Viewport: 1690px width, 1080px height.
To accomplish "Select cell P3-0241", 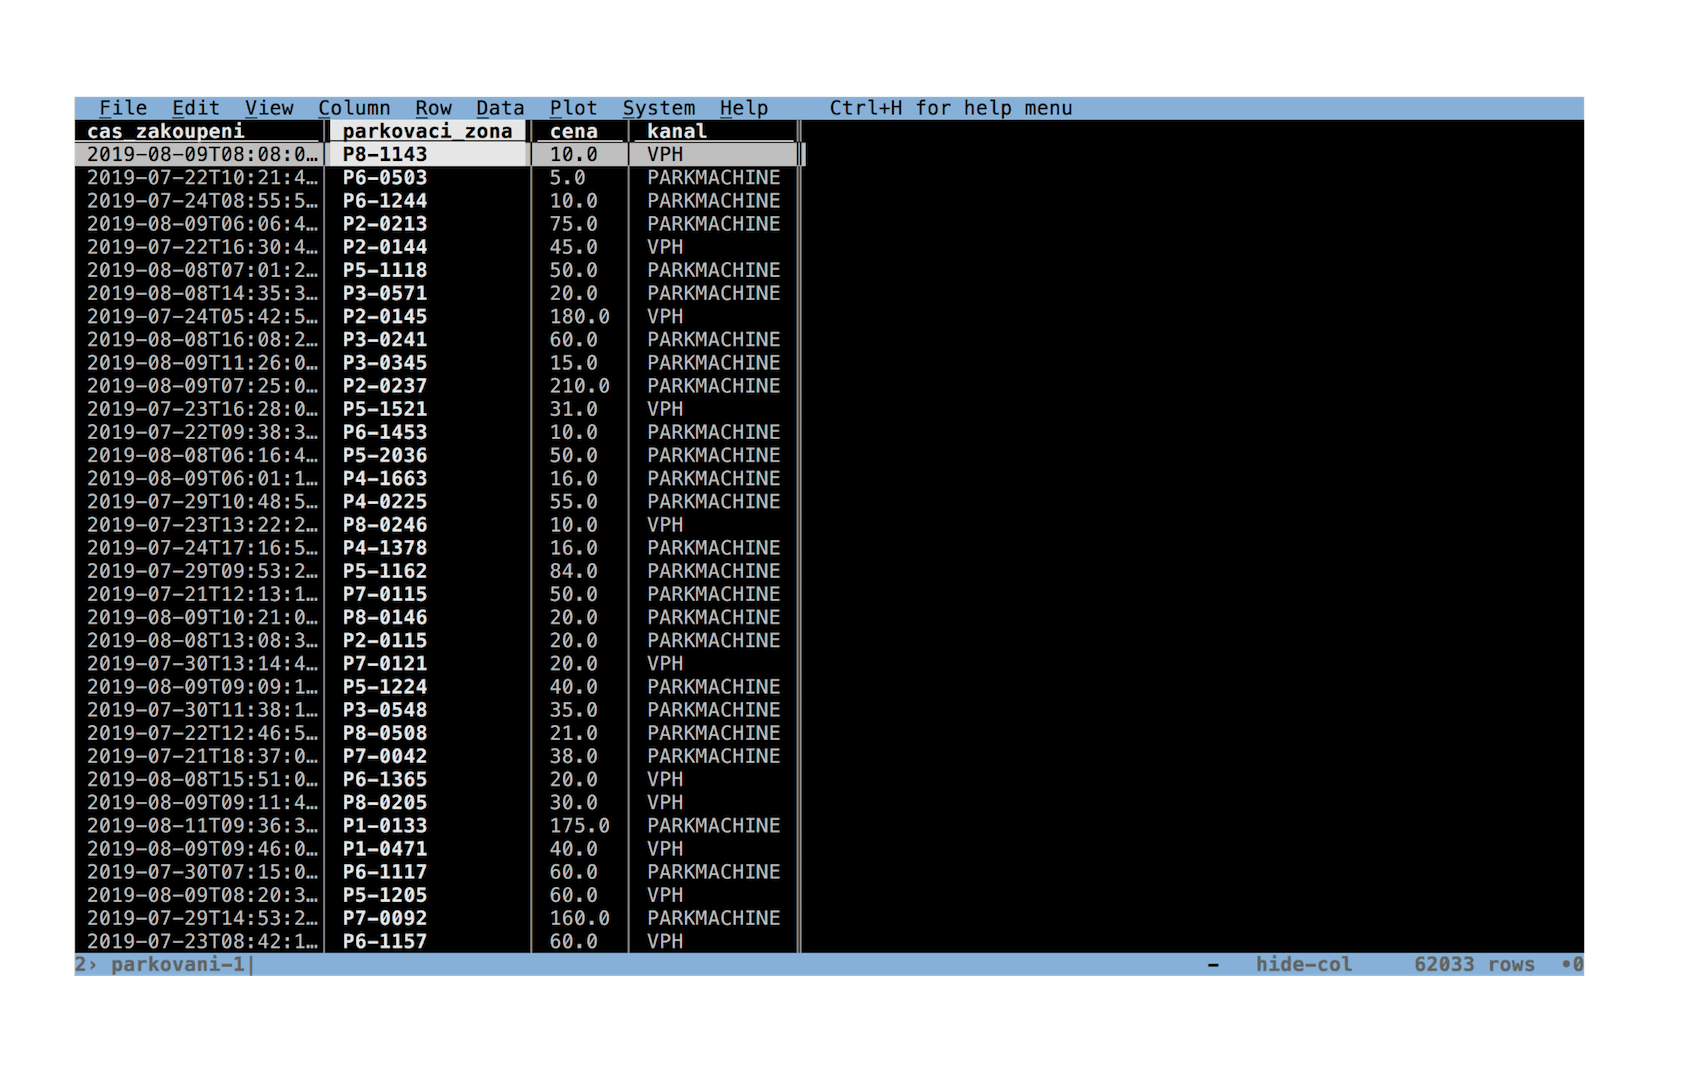I will pos(385,339).
